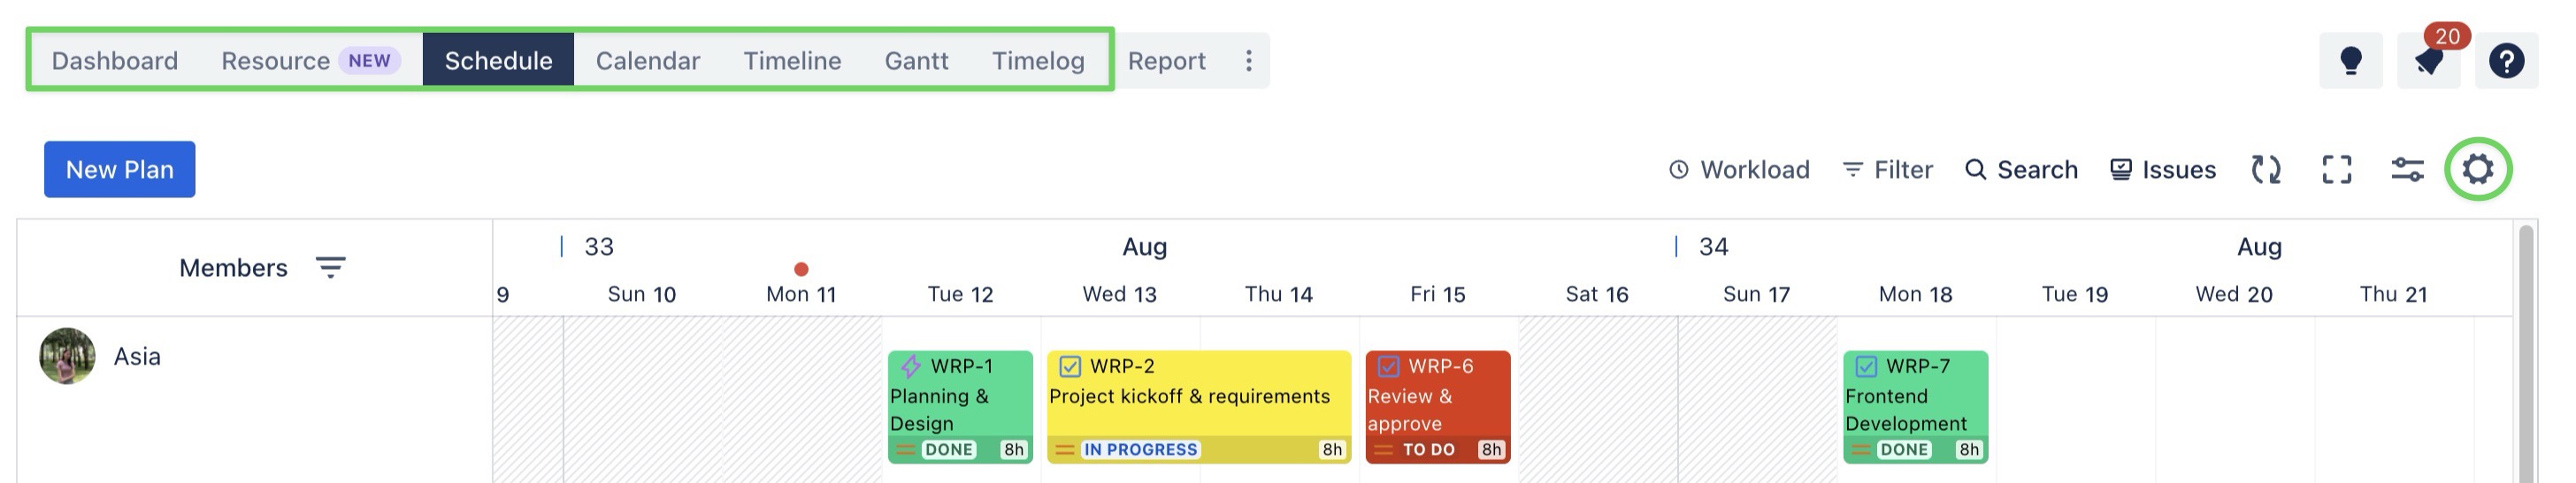Viewport: 2576px width, 483px height.
Task: Click the New Plan button
Action: coord(119,169)
